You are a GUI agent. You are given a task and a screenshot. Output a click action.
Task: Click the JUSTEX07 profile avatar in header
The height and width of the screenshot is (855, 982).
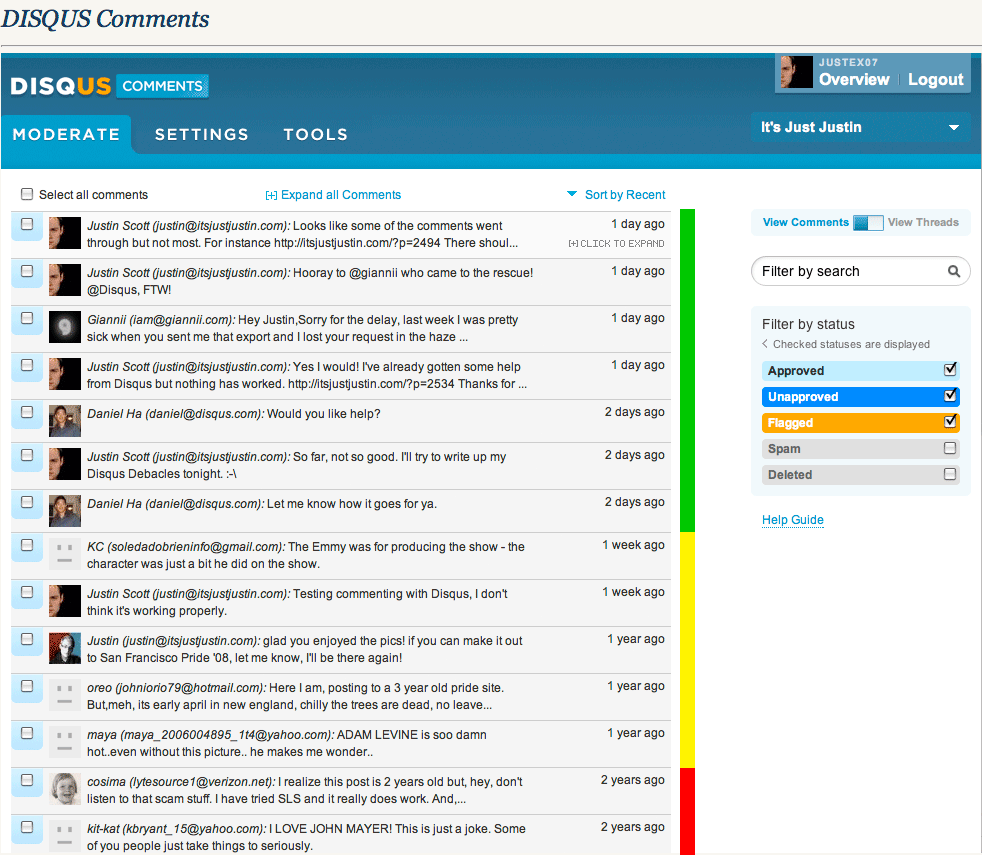tap(796, 72)
